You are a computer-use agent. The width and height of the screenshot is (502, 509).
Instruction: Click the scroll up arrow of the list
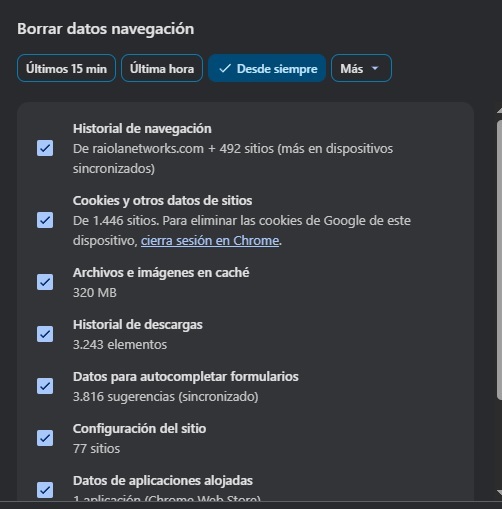tap(499, 111)
